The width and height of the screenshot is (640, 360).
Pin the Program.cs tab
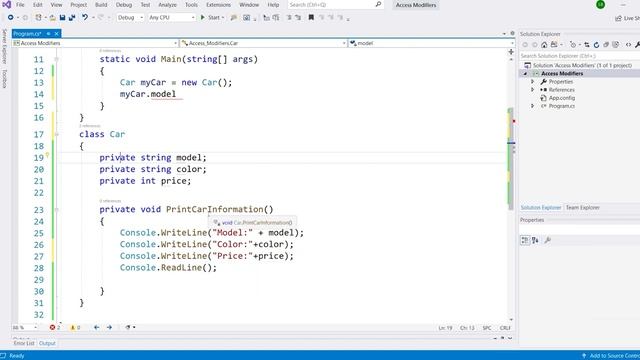tap(48, 33)
